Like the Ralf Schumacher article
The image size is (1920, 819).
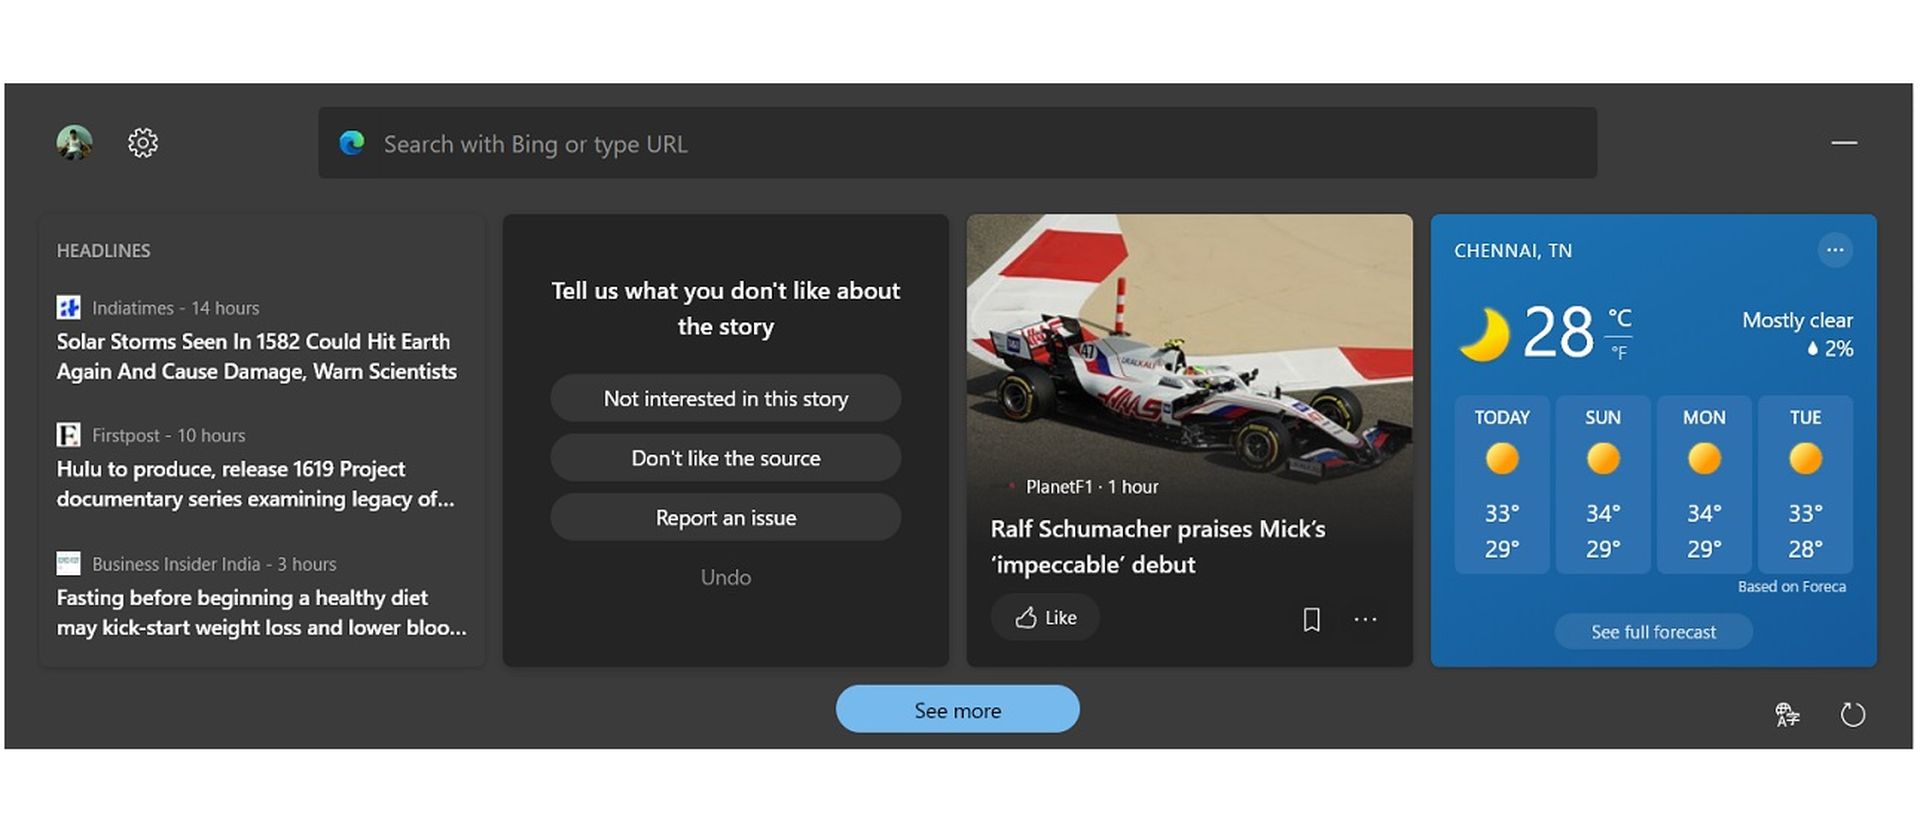point(1045,618)
